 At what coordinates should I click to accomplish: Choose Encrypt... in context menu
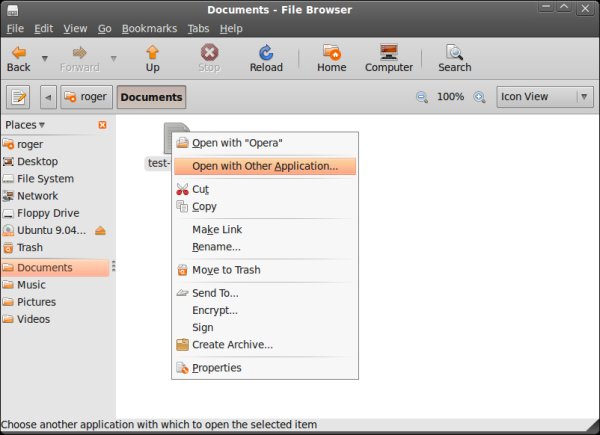[x=265, y=310]
